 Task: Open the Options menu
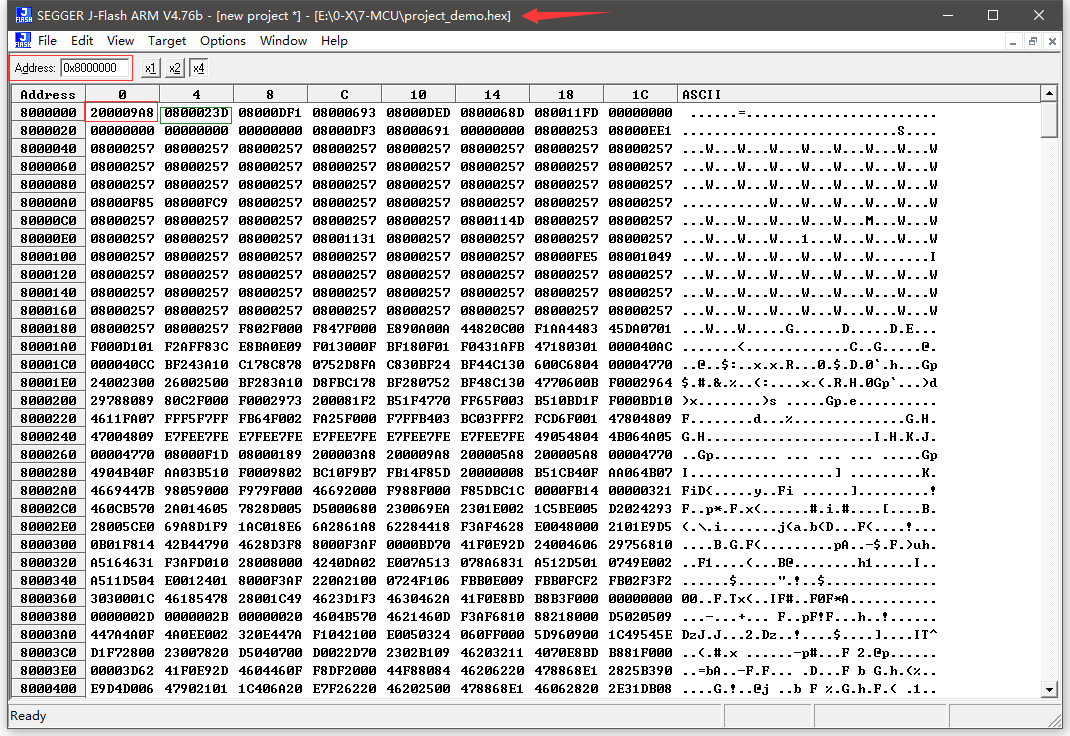point(222,41)
